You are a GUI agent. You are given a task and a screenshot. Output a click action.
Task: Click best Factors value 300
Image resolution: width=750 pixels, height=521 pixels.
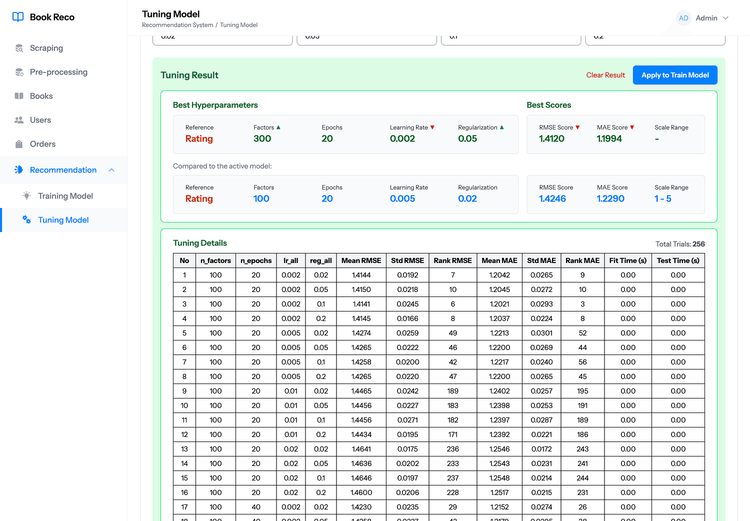click(262, 139)
